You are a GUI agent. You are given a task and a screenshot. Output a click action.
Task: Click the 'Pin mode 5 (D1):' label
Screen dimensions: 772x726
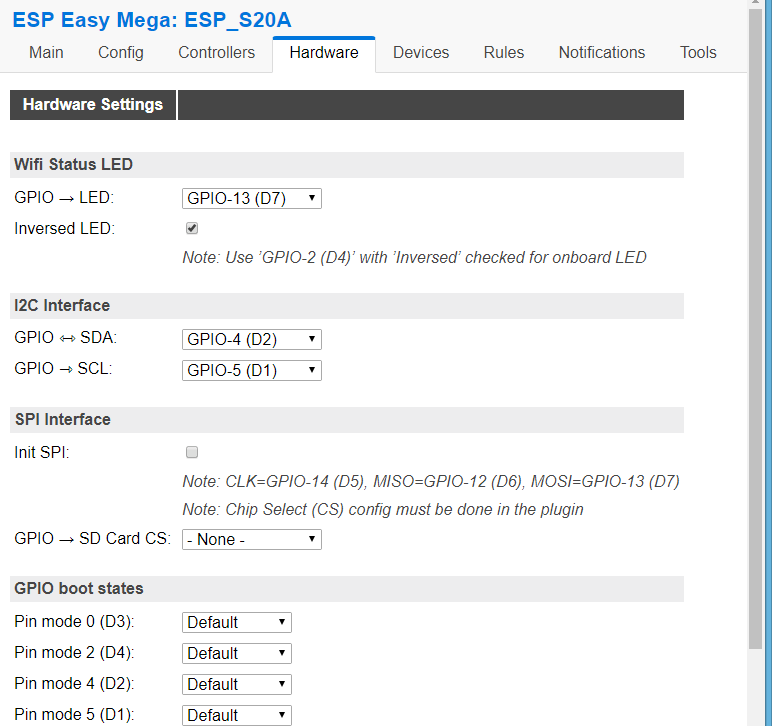(74, 715)
